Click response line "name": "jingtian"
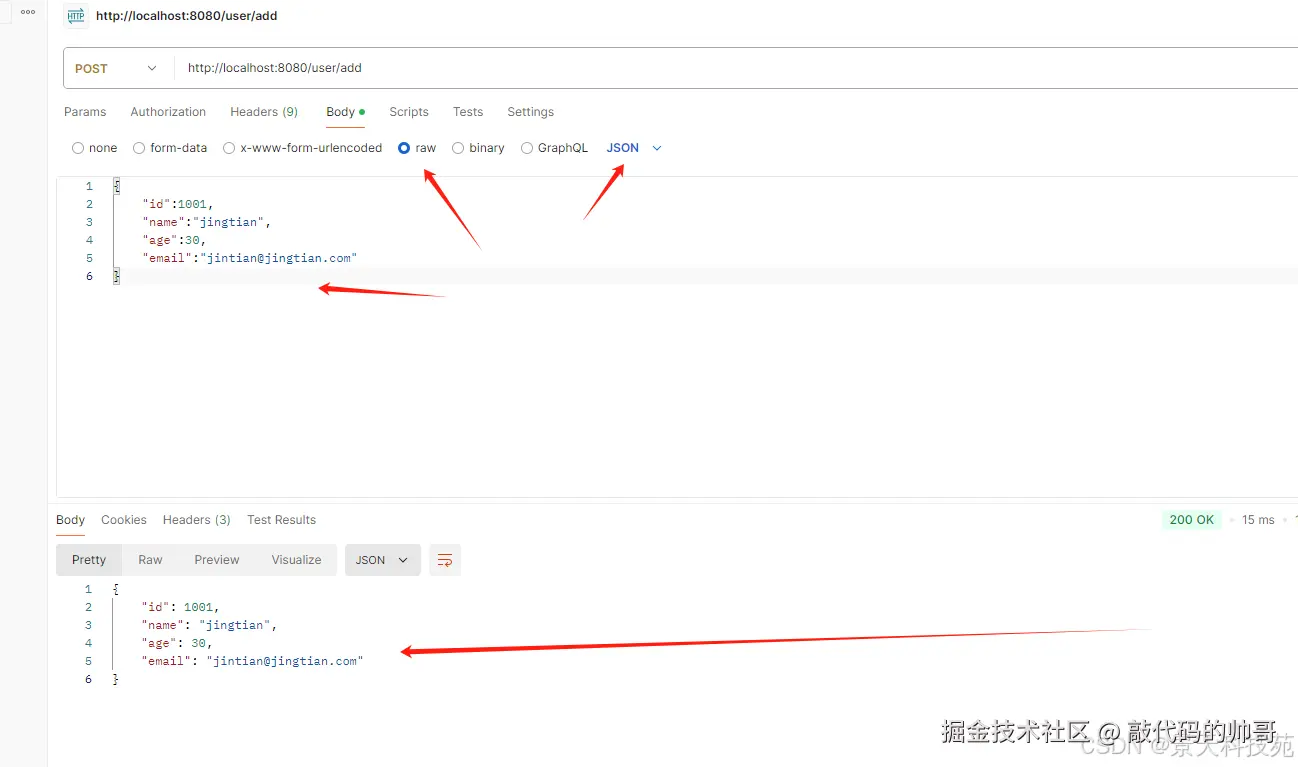Image resolution: width=1298 pixels, height=767 pixels. pyautogui.click(x=209, y=625)
